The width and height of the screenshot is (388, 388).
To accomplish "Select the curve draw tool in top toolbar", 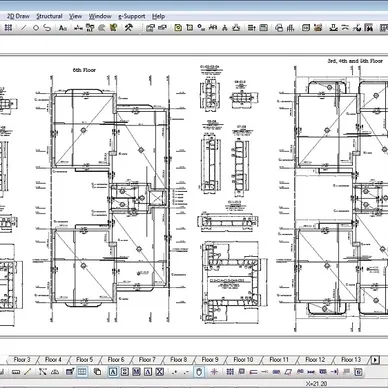I will [47, 28].
